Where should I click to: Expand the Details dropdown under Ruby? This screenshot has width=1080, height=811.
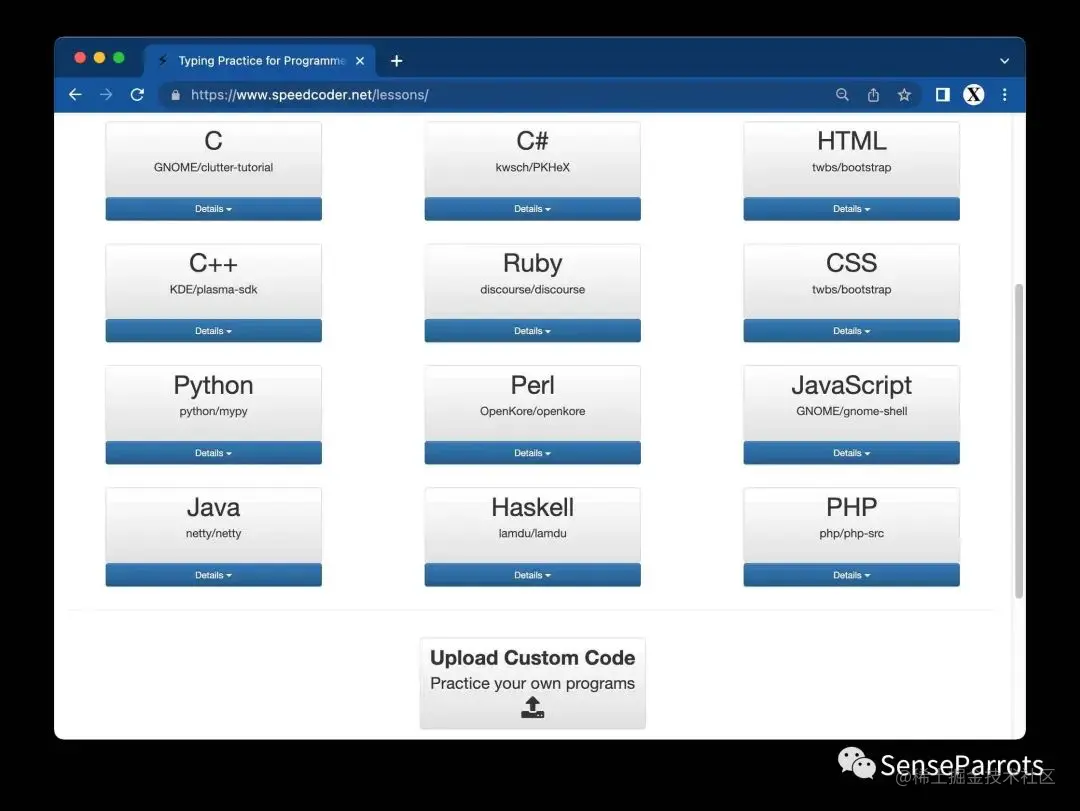pyautogui.click(x=532, y=331)
